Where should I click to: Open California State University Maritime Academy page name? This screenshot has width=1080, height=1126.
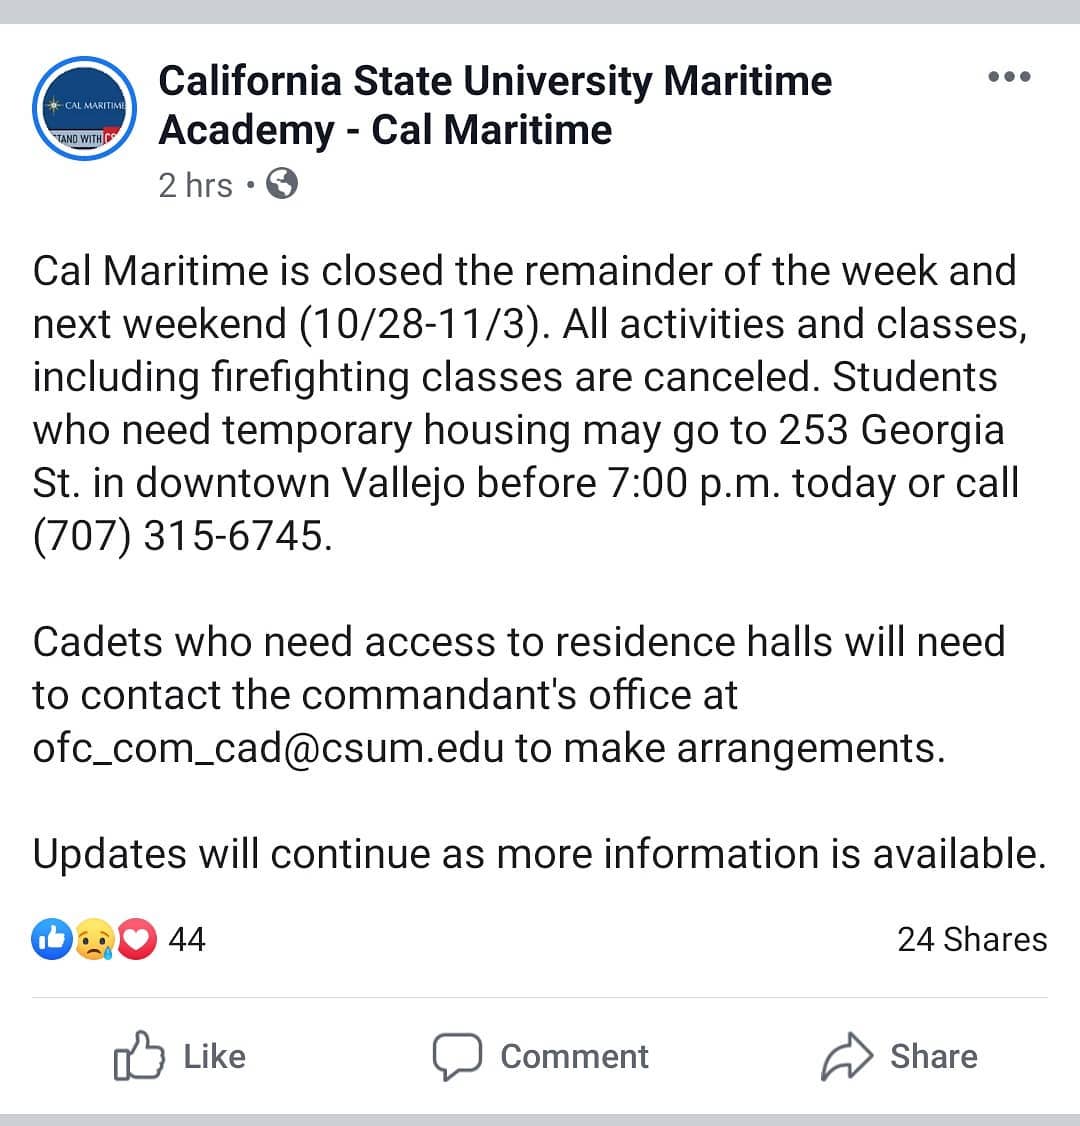495,105
